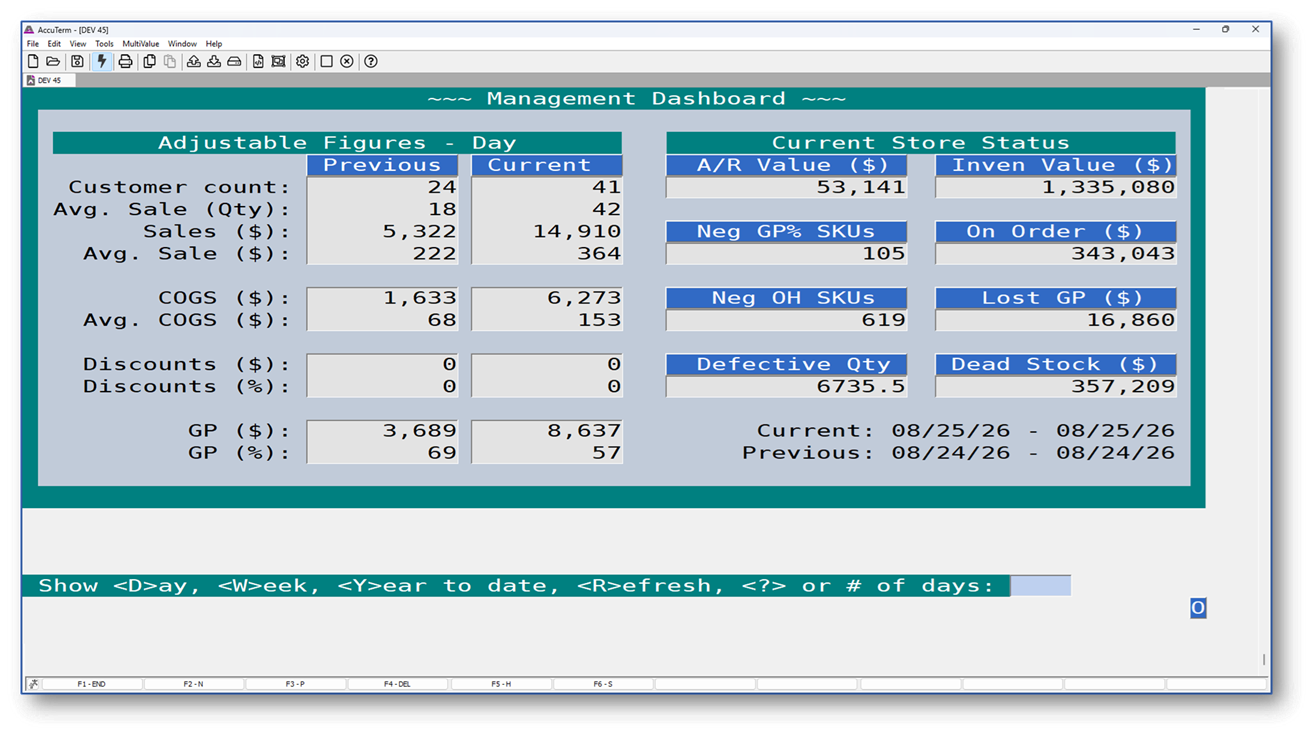Click the New session document icon
The image size is (1314, 737).
[33, 62]
